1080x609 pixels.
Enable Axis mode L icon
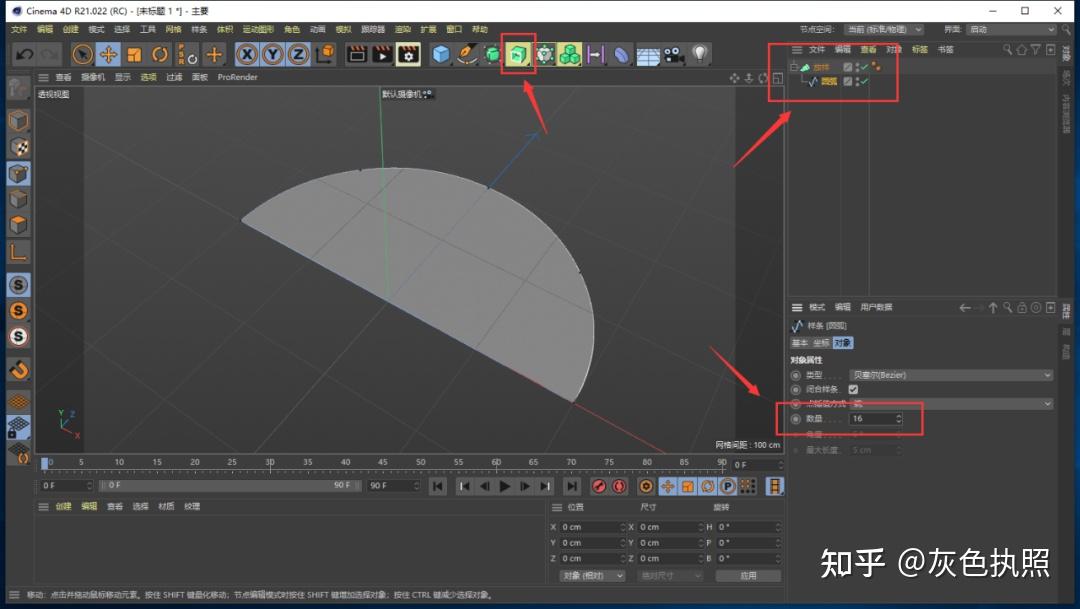pyautogui.click(x=19, y=252)
